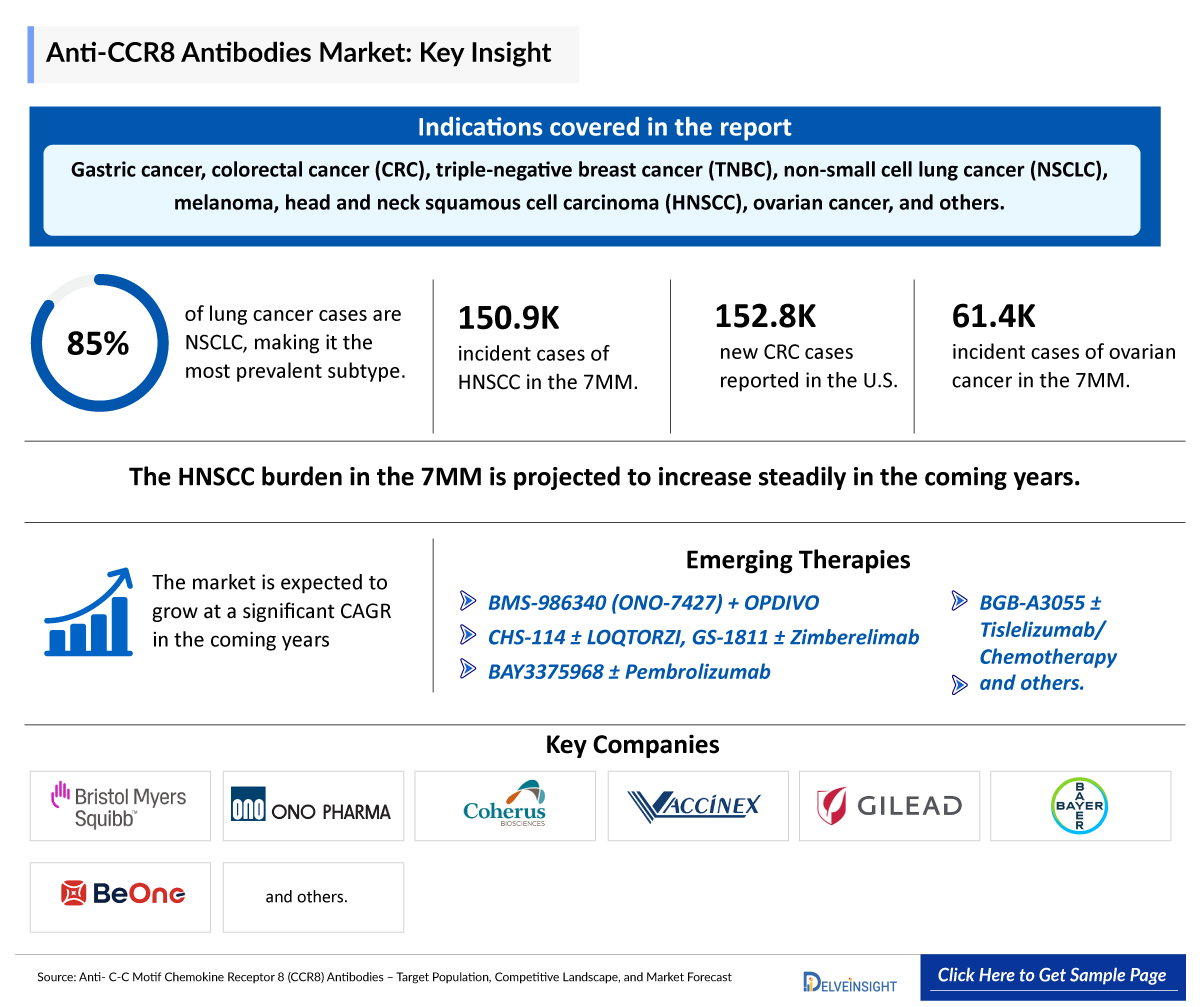The width and height of the screenshot is (1200, 1007).
Task: Select the Bristol Myers Squibb logo
Action: pyautogui.click(x=119, y=805)
